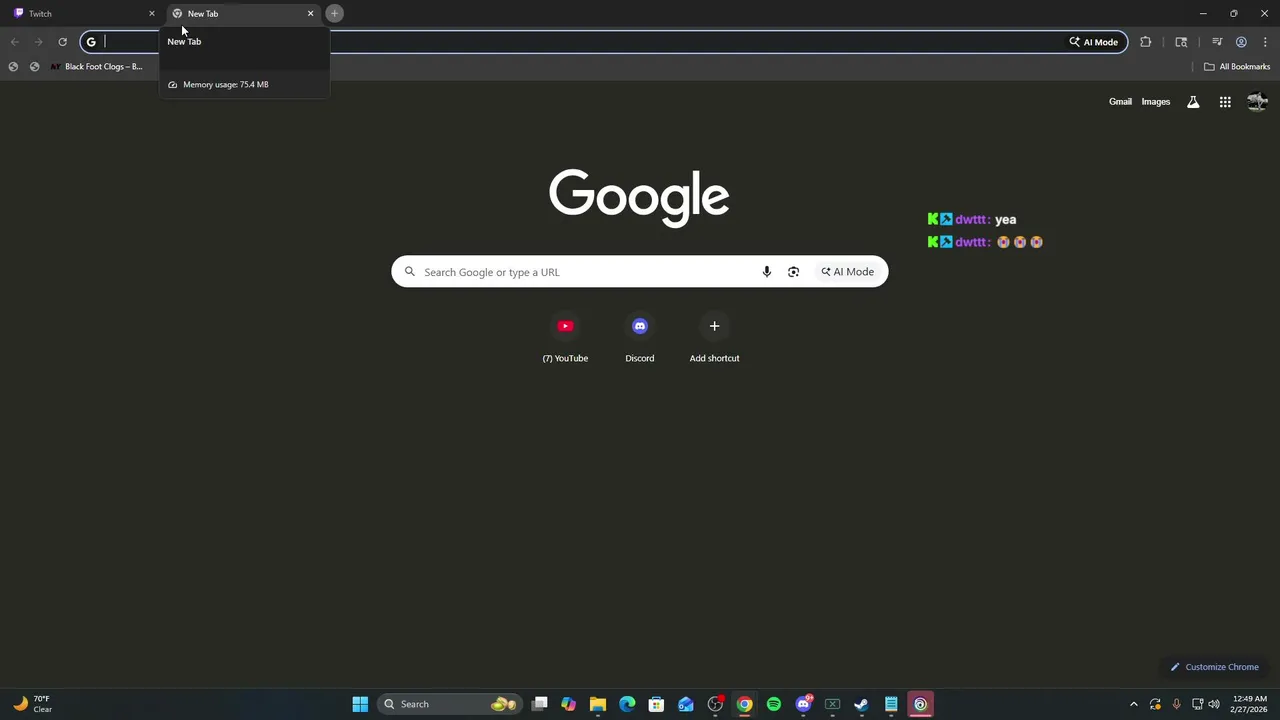Click first globe bookmark in bookmarks bar
The width and height of the screenshot is (1280, 720).
[13, 67]
